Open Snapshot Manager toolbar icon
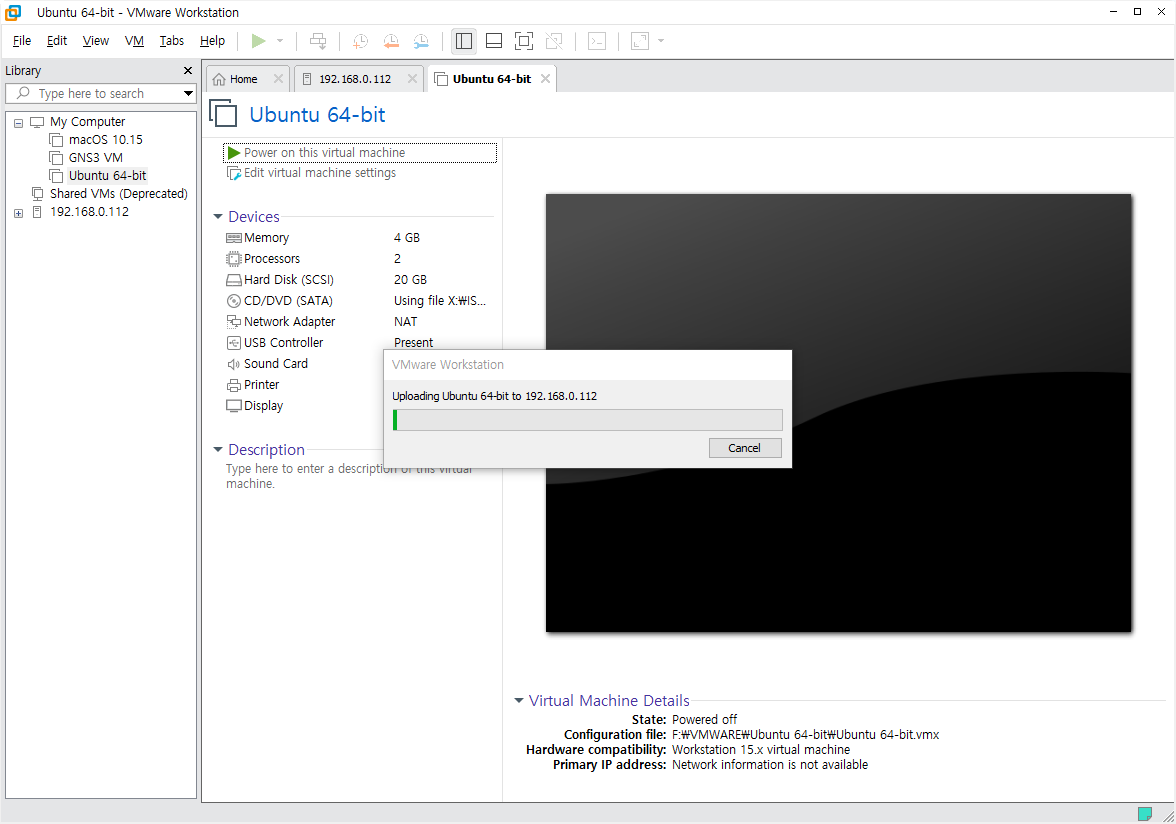Image resolution: width=1176 pixels, height=824 pixels. tap(422, 41)
